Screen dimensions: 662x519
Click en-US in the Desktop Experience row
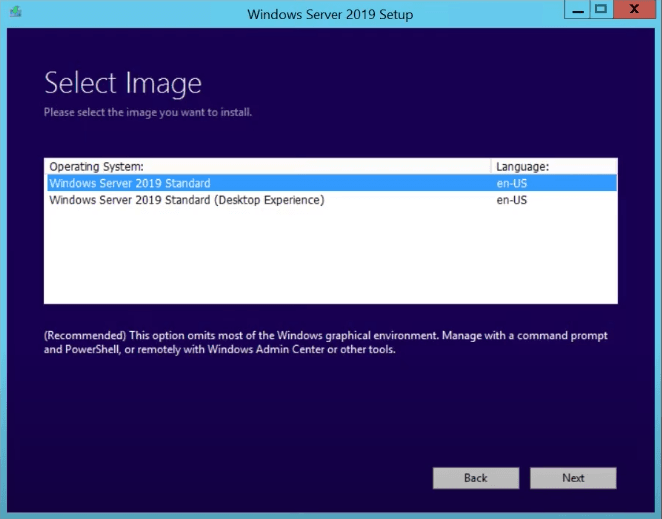(512, 200)
